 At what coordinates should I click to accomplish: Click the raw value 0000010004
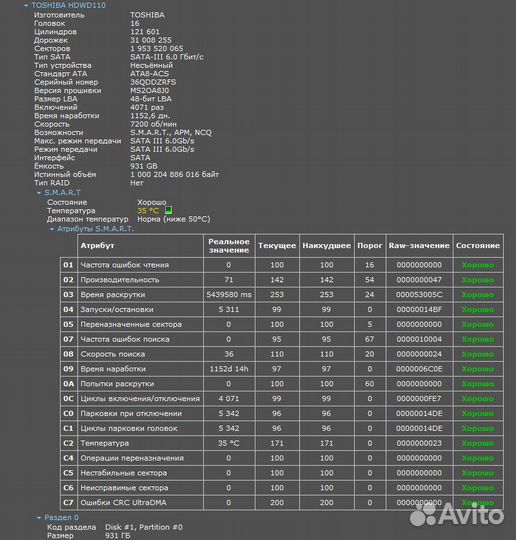coord(419,339)
